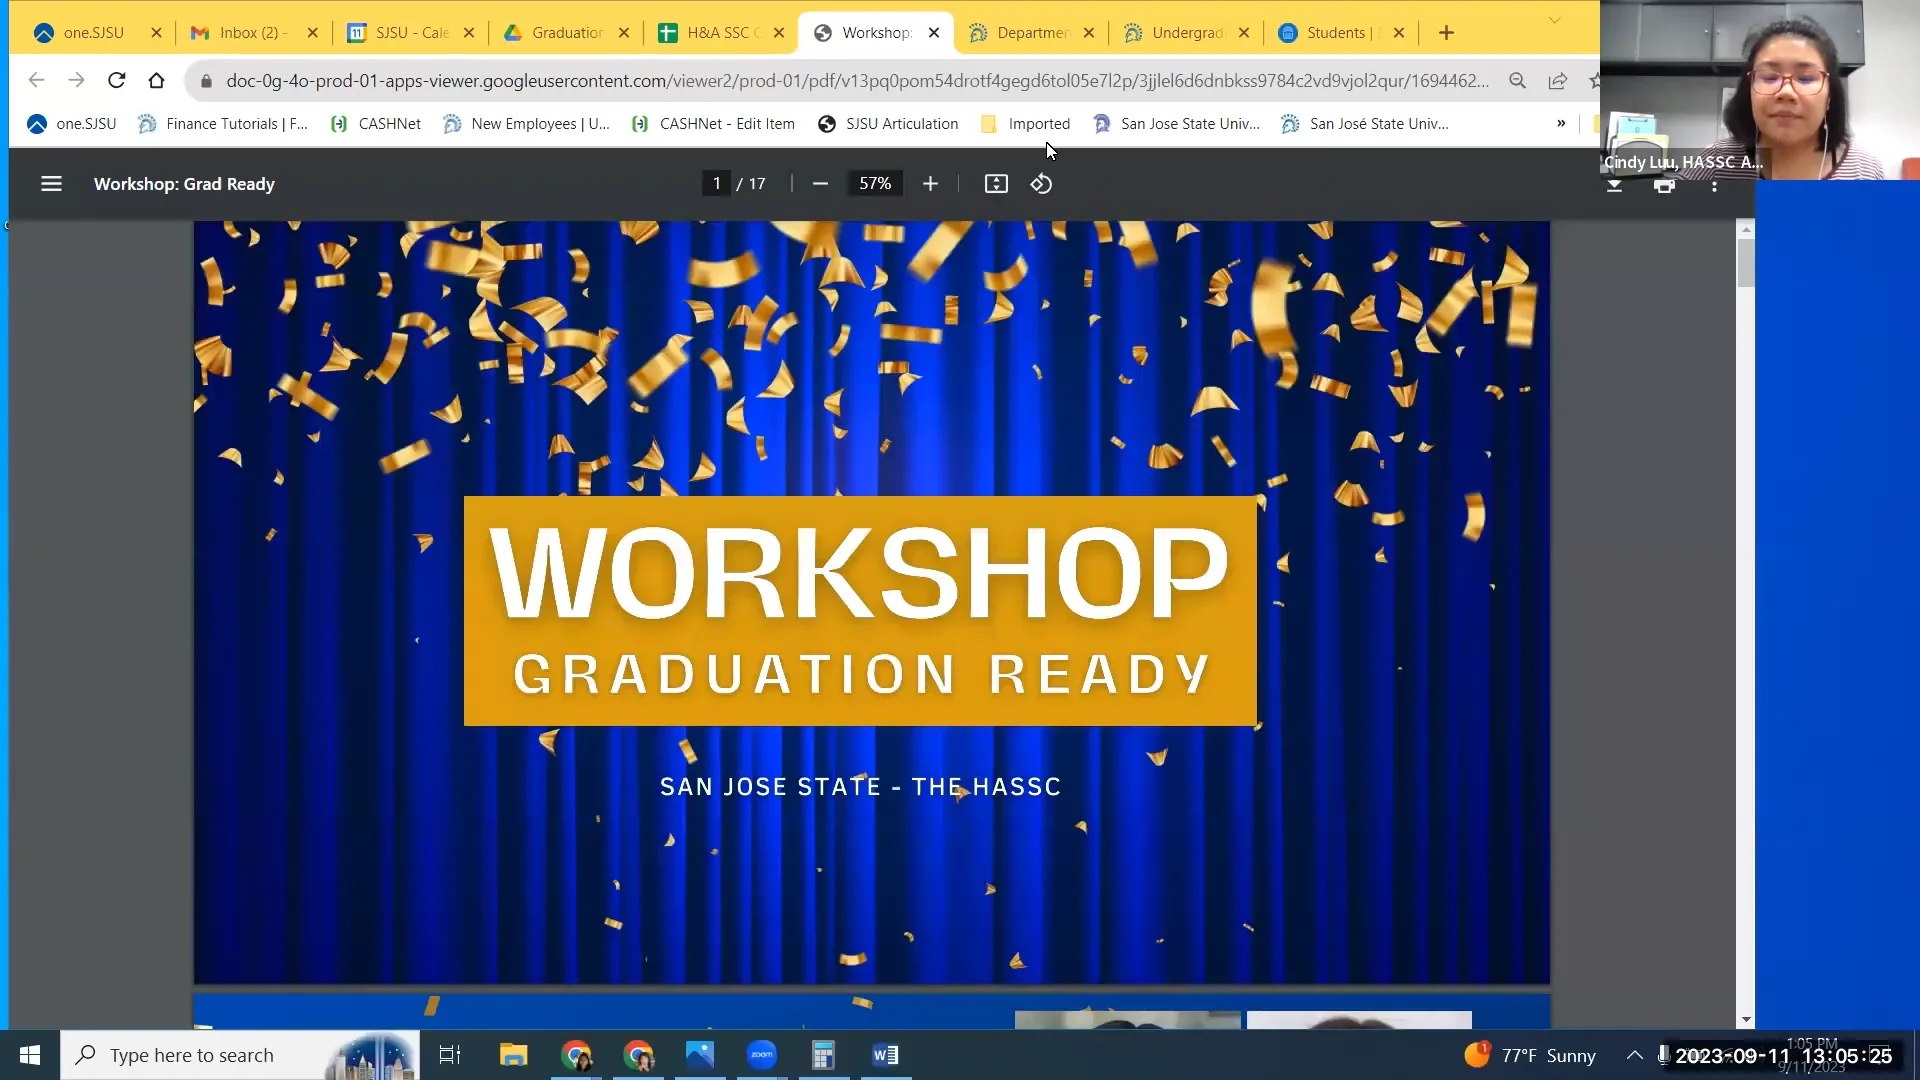1920x1080 pixels.
Task: Open the PDF viewer more actions menu
Action: click(1714, 186)
